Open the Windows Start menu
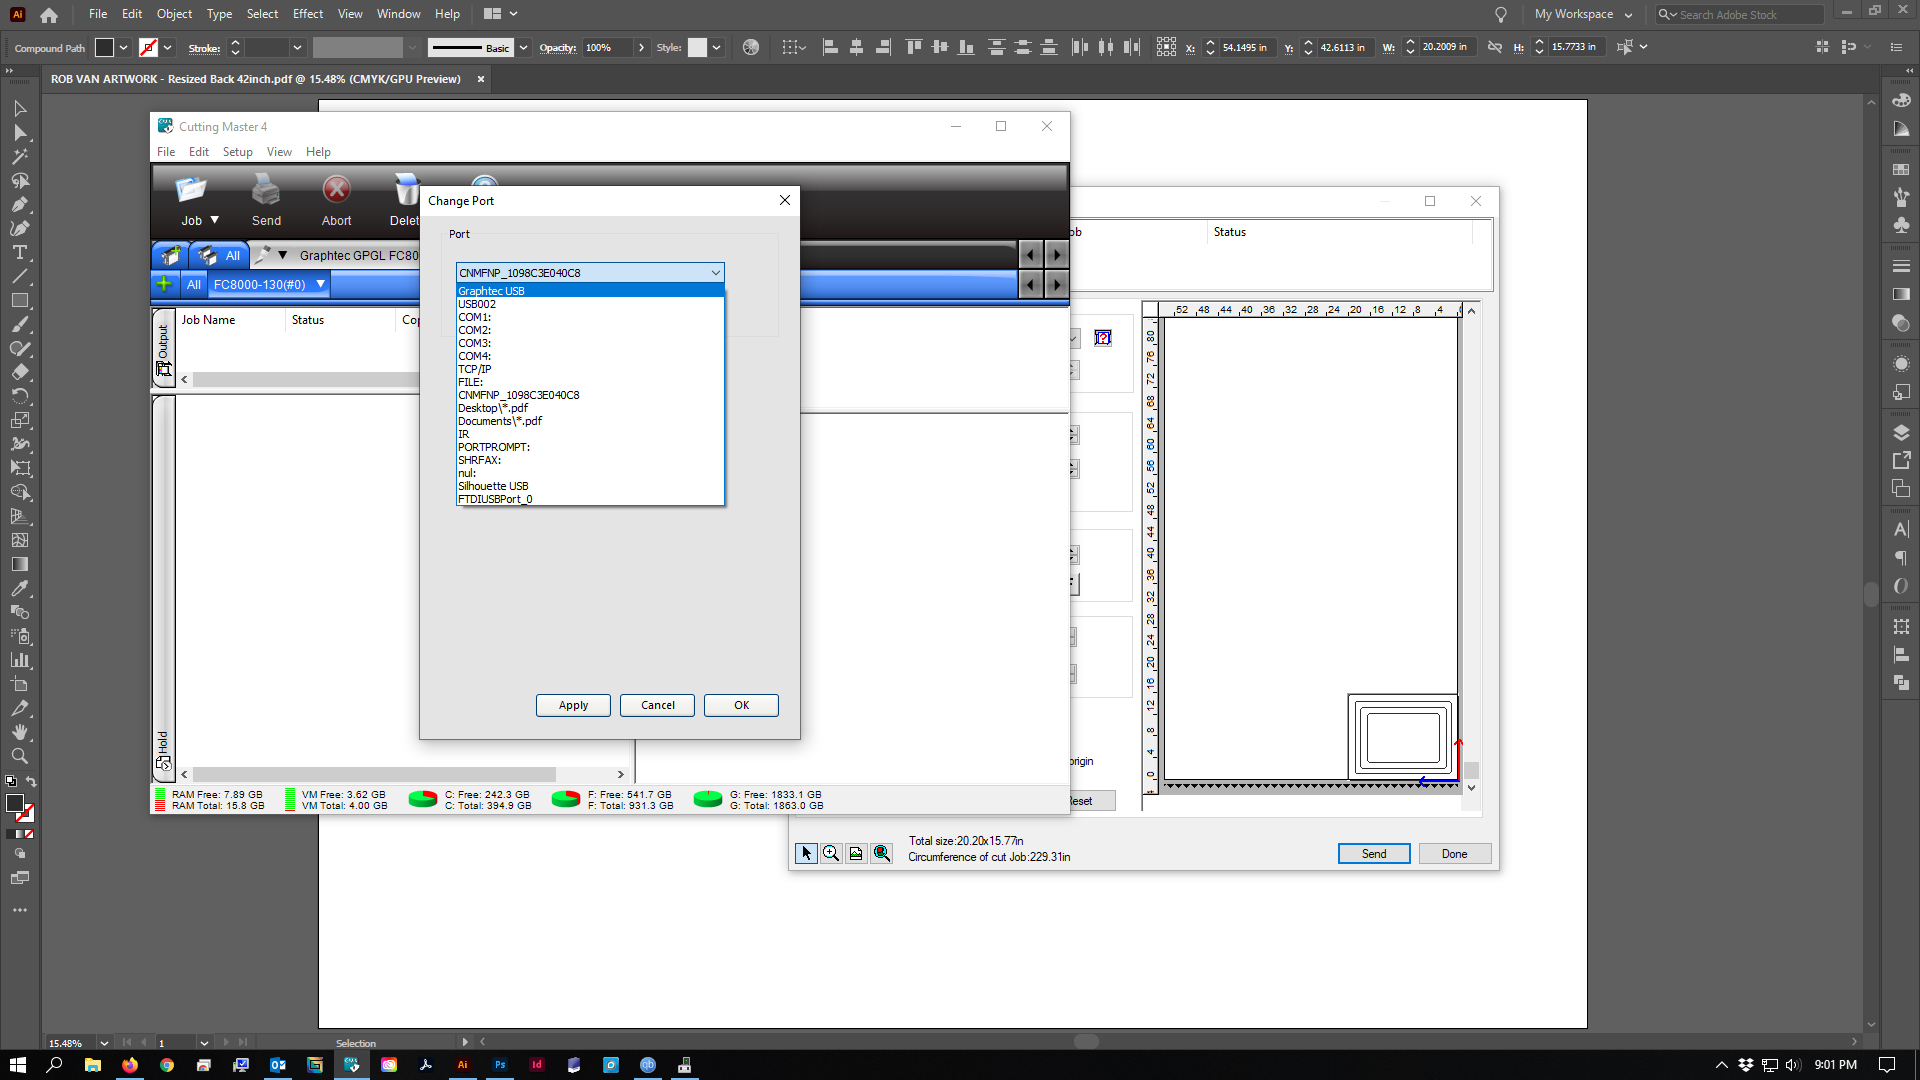Screen dimensions: 1920x1080 click(x=17, y=1065)
